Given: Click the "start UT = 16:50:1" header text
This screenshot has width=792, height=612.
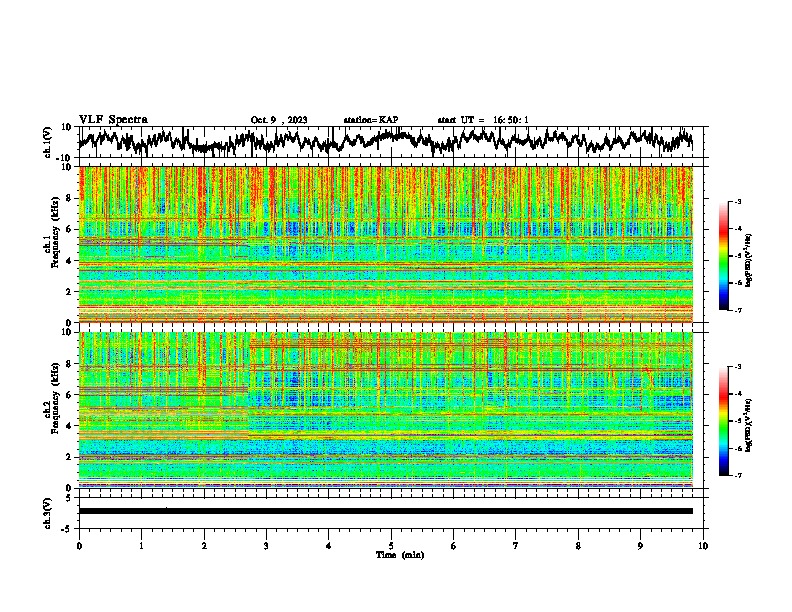Looking at the screenshot, I should (483, 120).
